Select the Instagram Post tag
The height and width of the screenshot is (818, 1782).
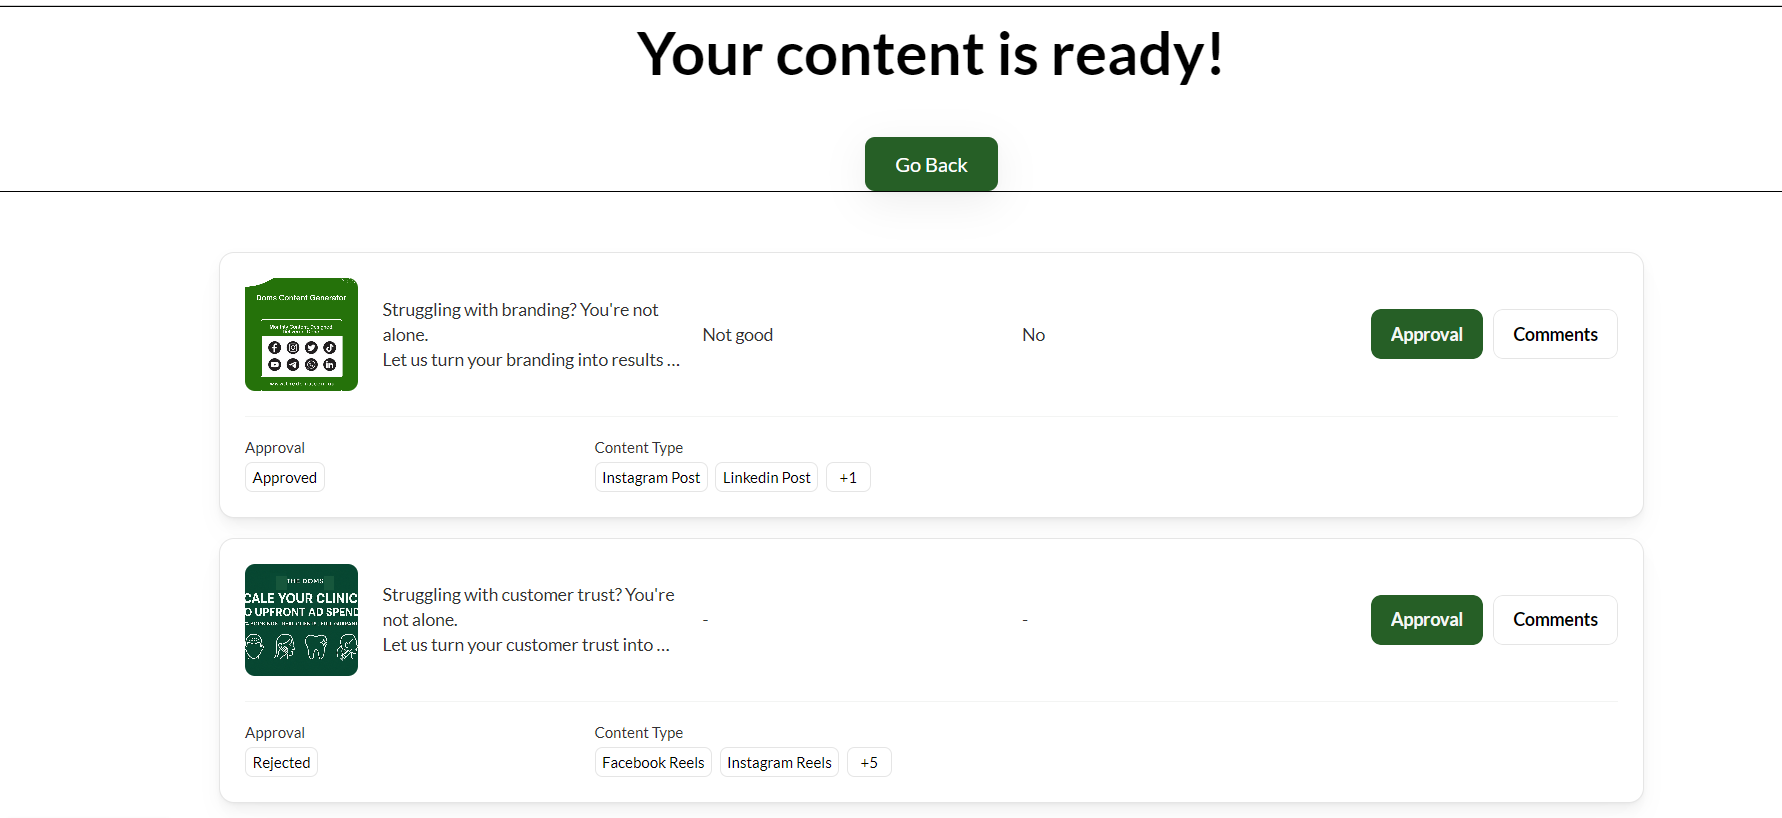tap(651, 478)
